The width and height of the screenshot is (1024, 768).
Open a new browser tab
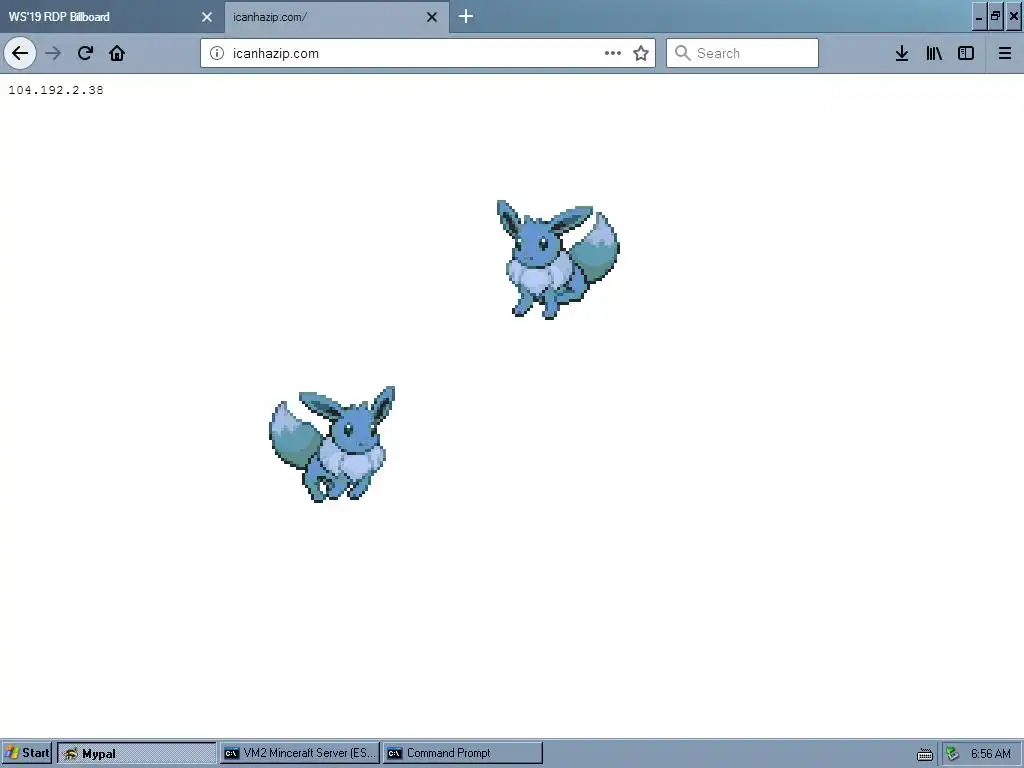click(x=466, y=16)
